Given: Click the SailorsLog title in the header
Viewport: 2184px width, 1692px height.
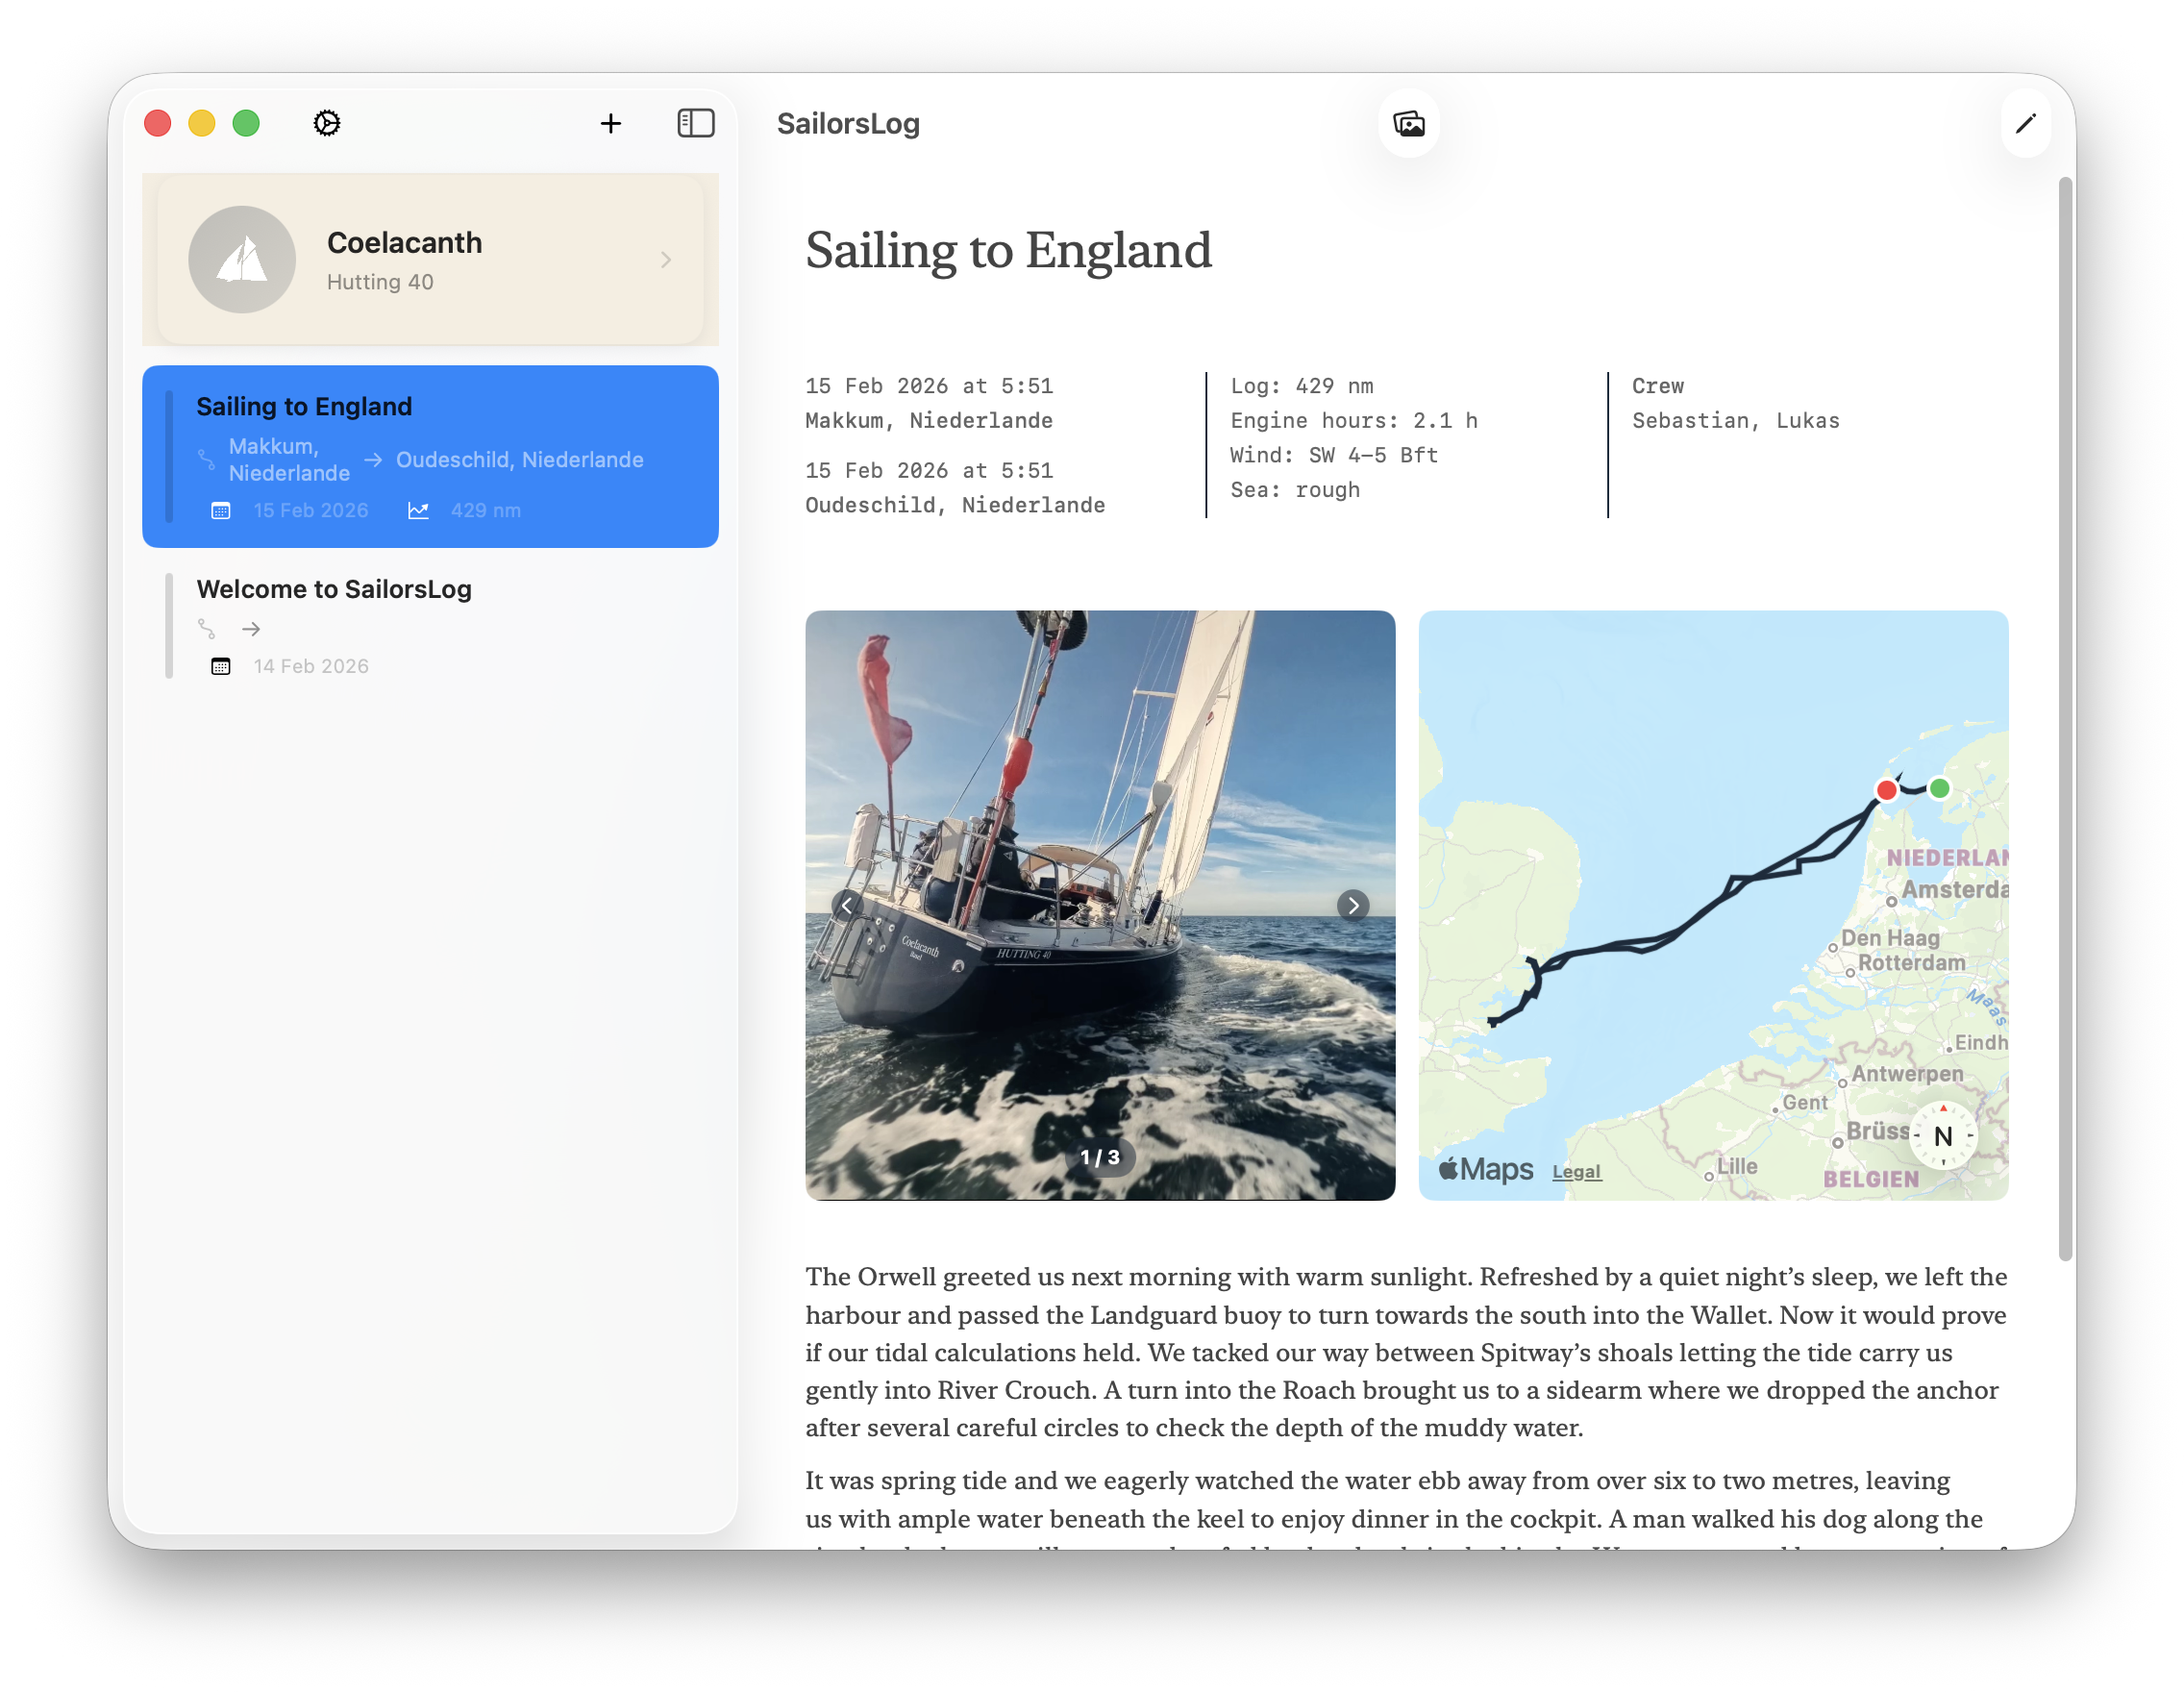Looking at the screenshot, I should (849, 122).
